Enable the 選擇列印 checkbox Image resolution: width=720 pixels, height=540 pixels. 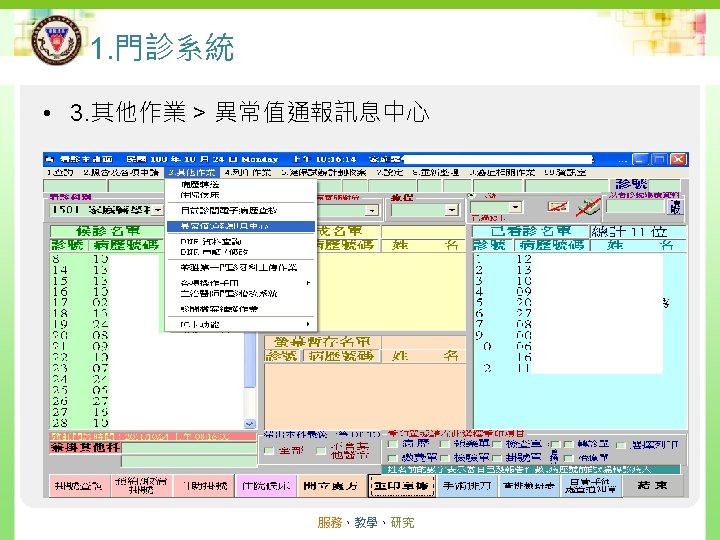620,444
